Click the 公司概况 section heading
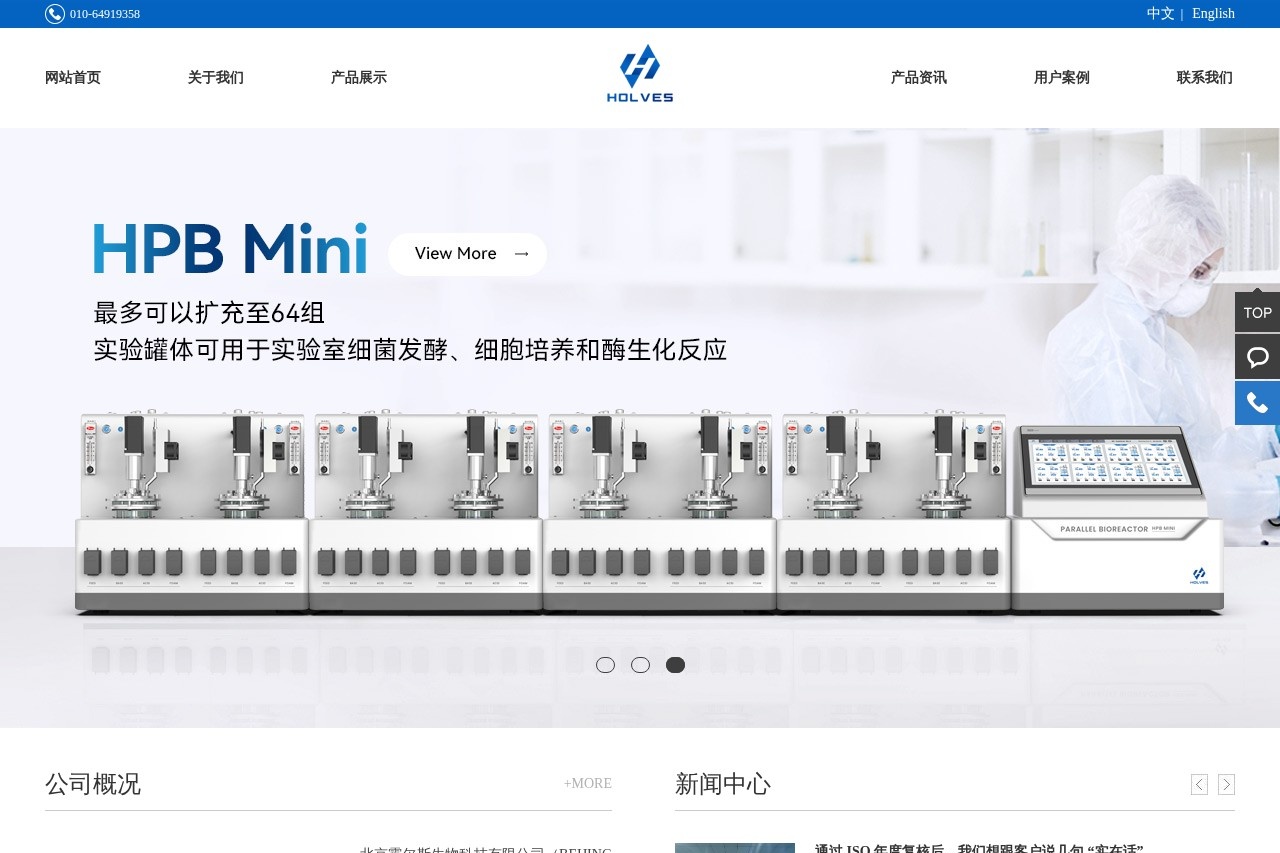The width and height of the screenshot is (1280, 853). tap(93, 784)
